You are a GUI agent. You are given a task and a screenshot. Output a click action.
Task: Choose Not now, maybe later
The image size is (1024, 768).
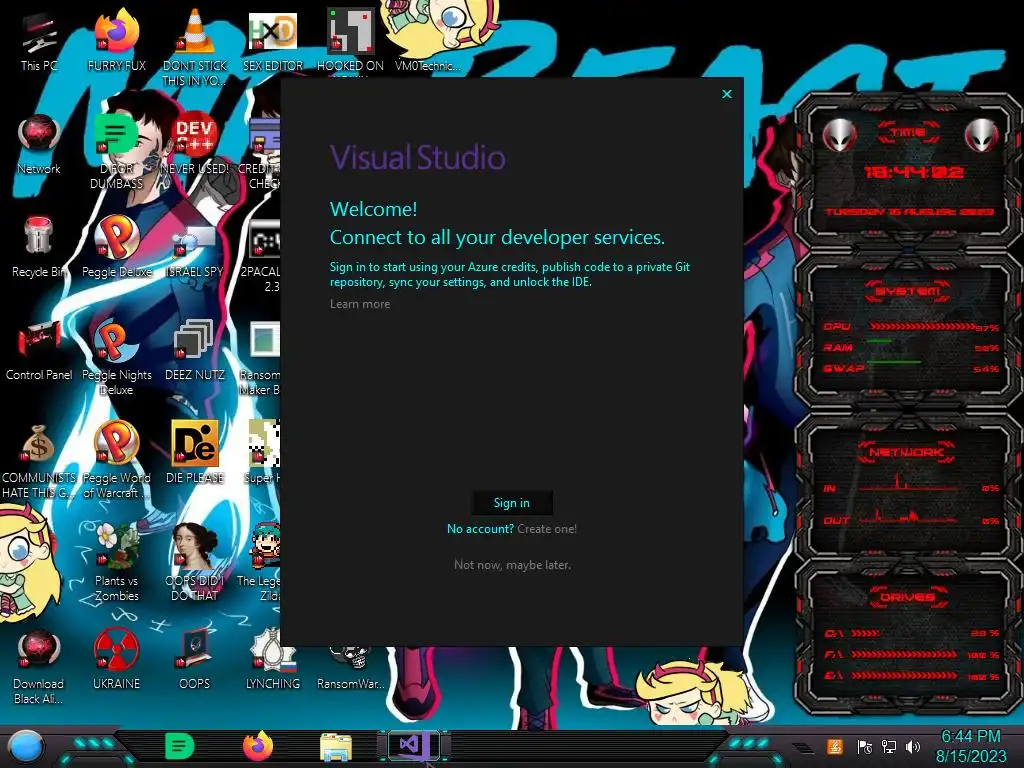pos(512,565)
